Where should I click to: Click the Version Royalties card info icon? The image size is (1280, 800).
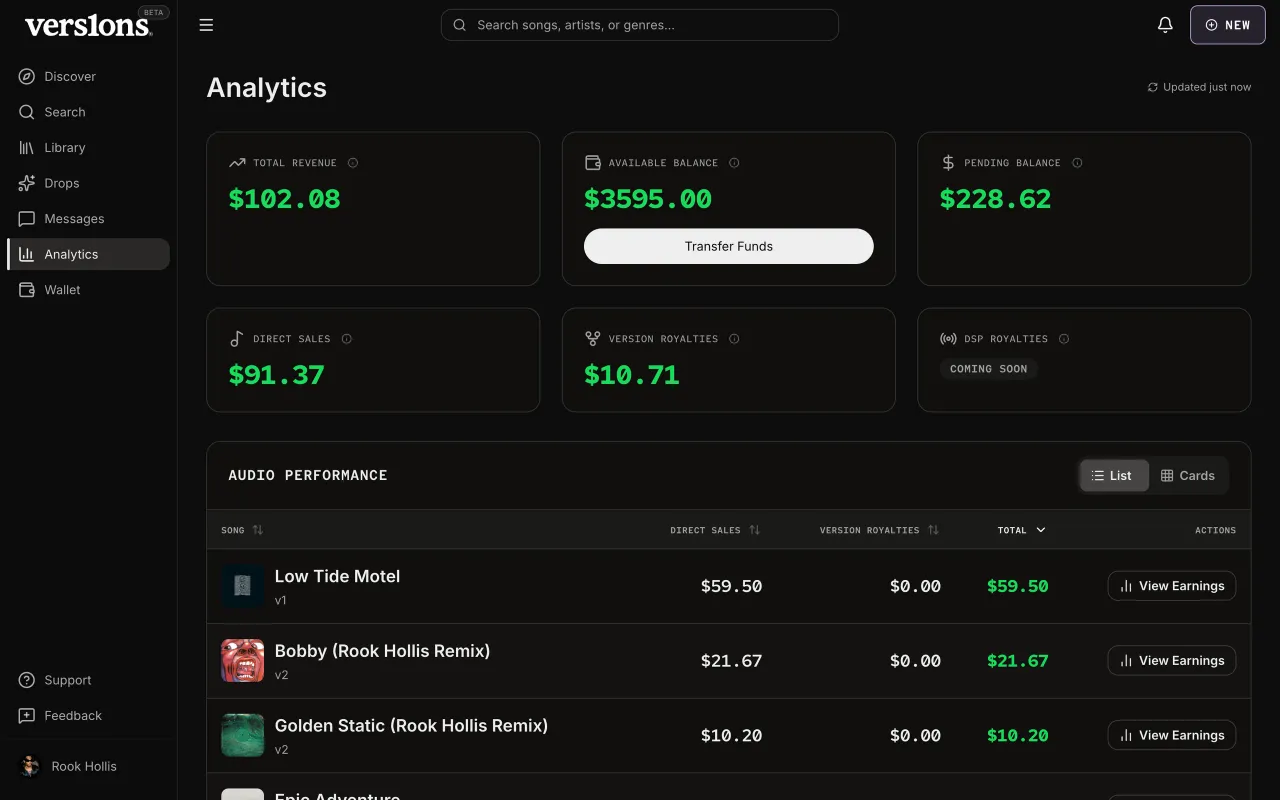pos(734,339)
